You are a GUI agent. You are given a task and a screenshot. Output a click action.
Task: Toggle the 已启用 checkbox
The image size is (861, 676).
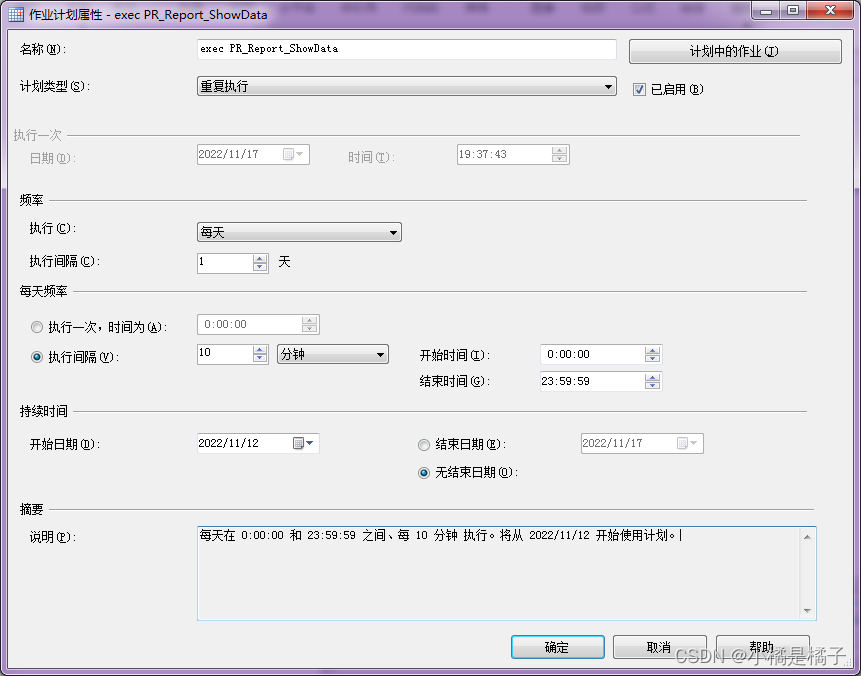637,89
